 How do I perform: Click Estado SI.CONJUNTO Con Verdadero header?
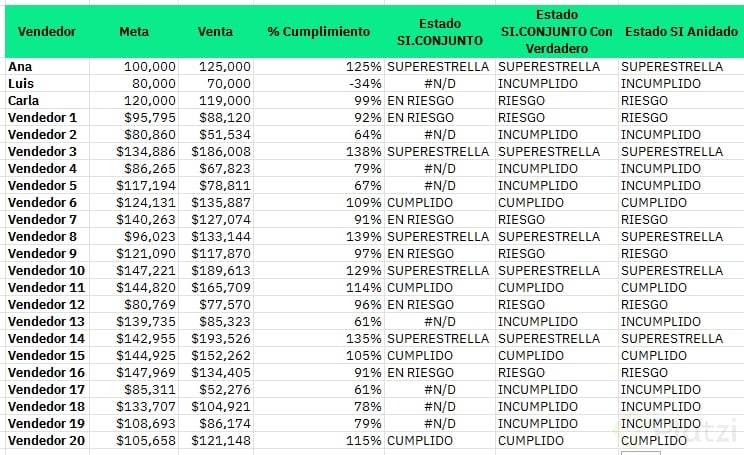(x=556, y=32)
